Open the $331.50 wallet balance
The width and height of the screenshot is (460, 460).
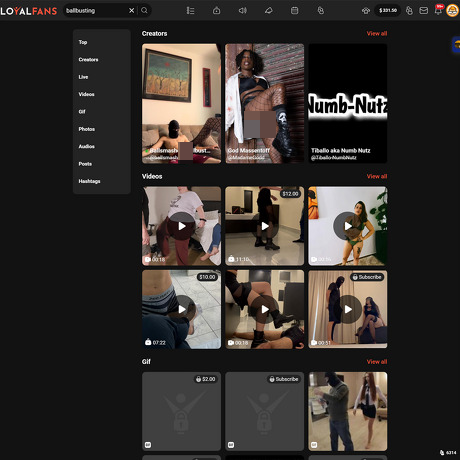[x=388, y=11]
